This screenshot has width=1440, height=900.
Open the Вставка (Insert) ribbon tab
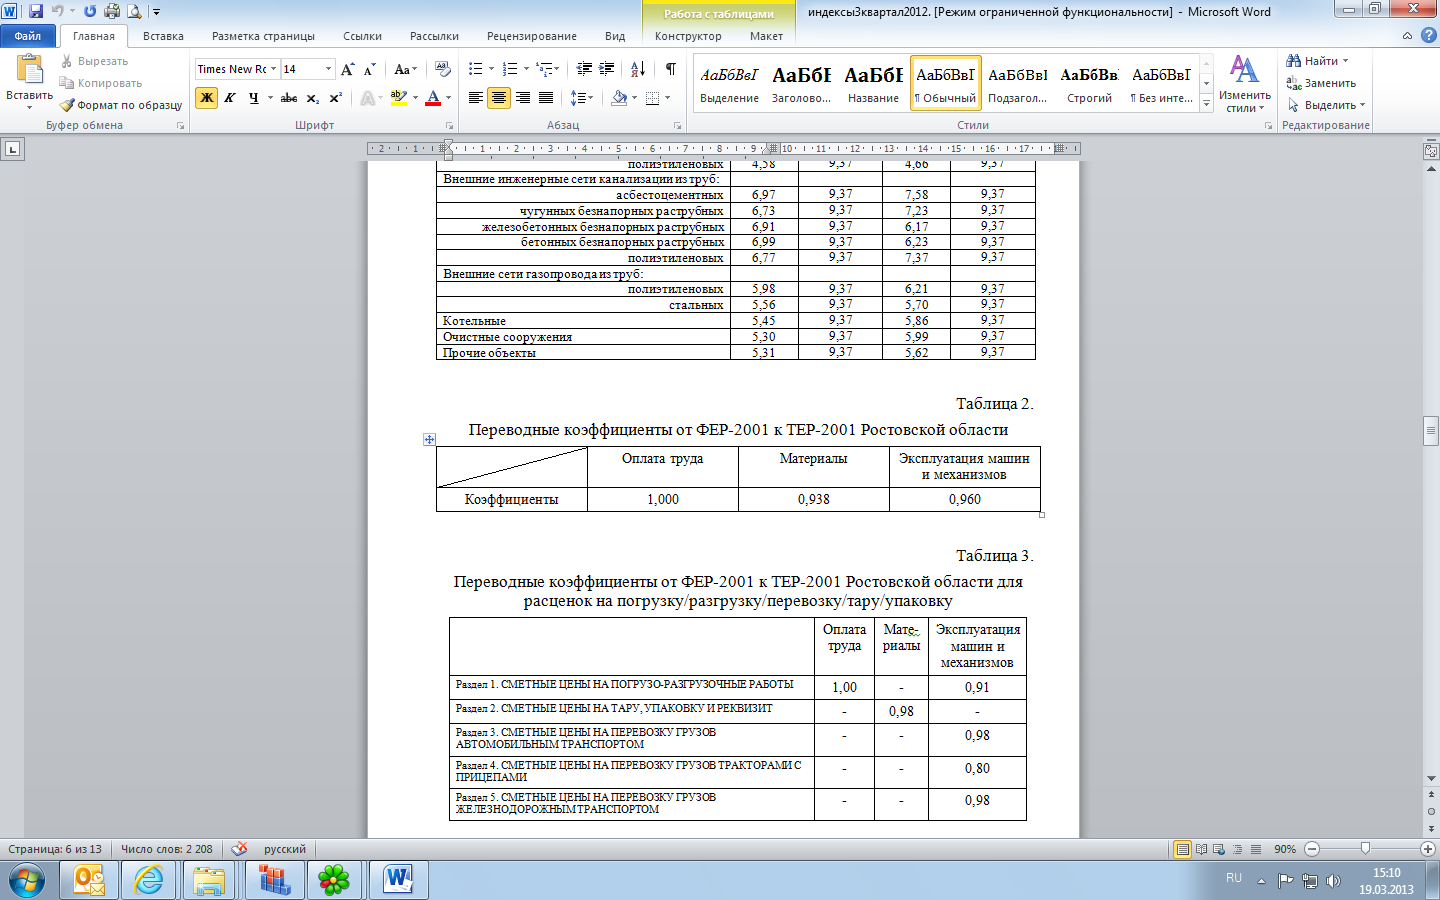[x=163, y=36]
